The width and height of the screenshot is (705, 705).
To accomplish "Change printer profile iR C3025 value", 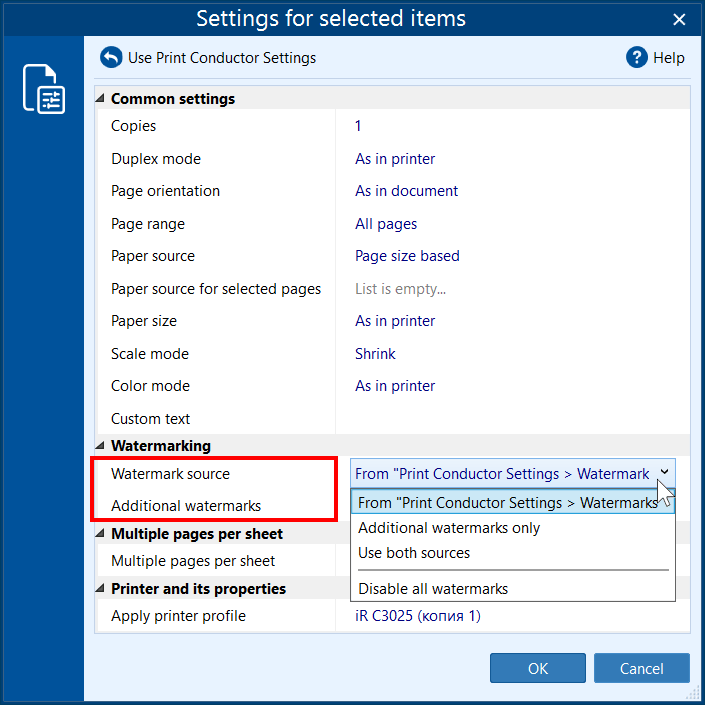I will coord(418,616).
